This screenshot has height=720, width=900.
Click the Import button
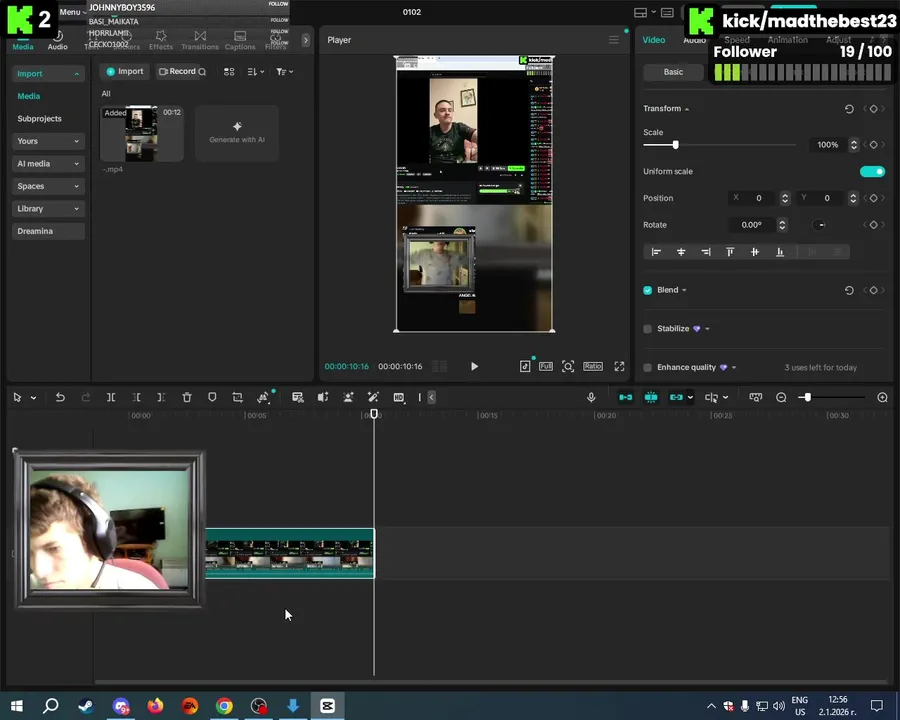125,72
